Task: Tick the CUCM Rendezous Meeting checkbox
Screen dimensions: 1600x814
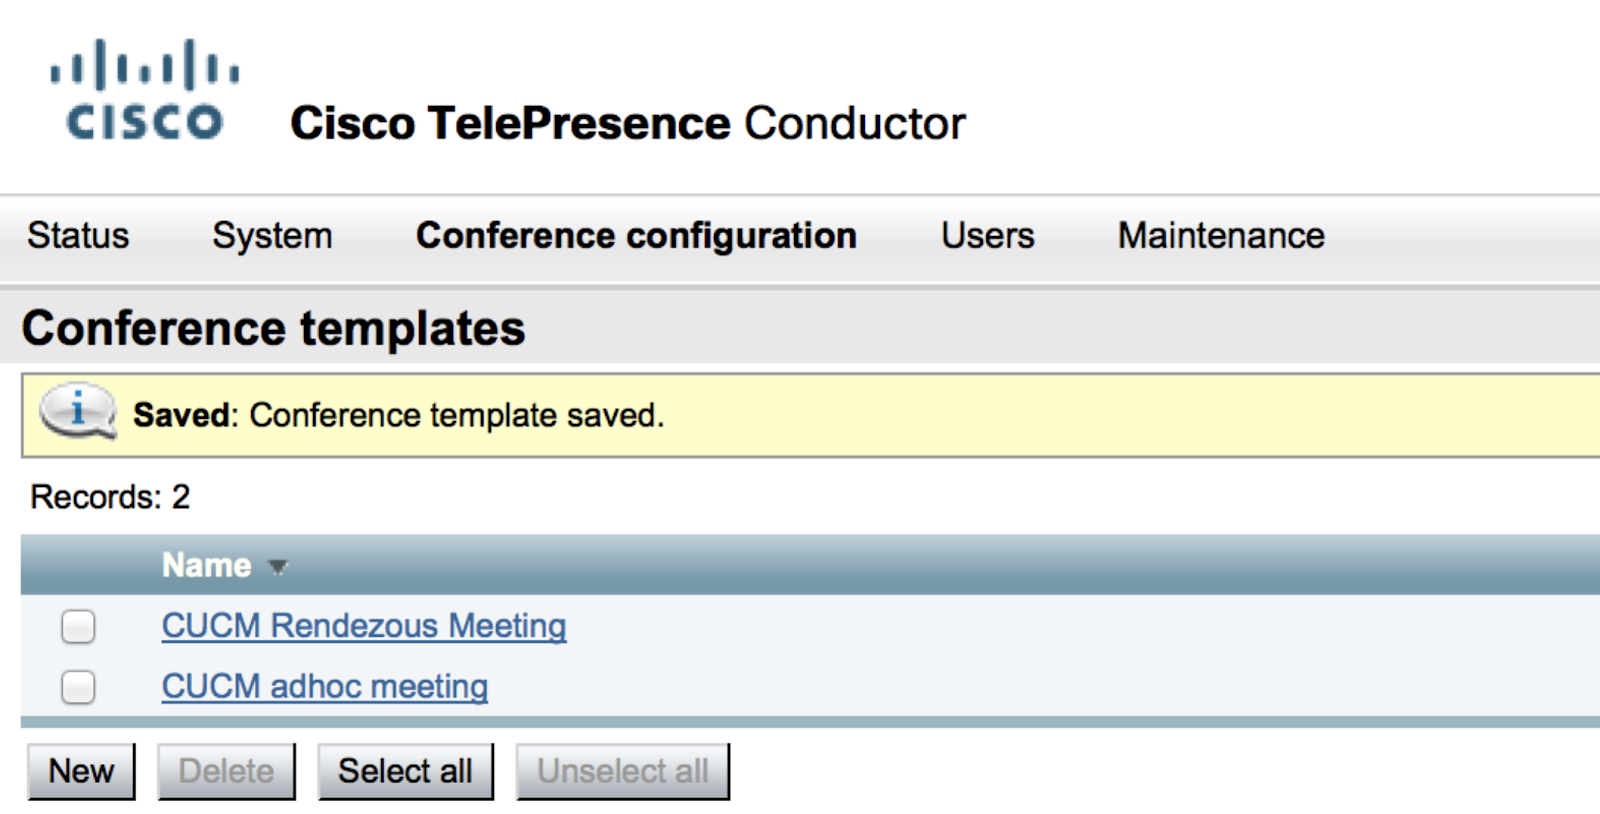Action: click(x=78, y=627)
